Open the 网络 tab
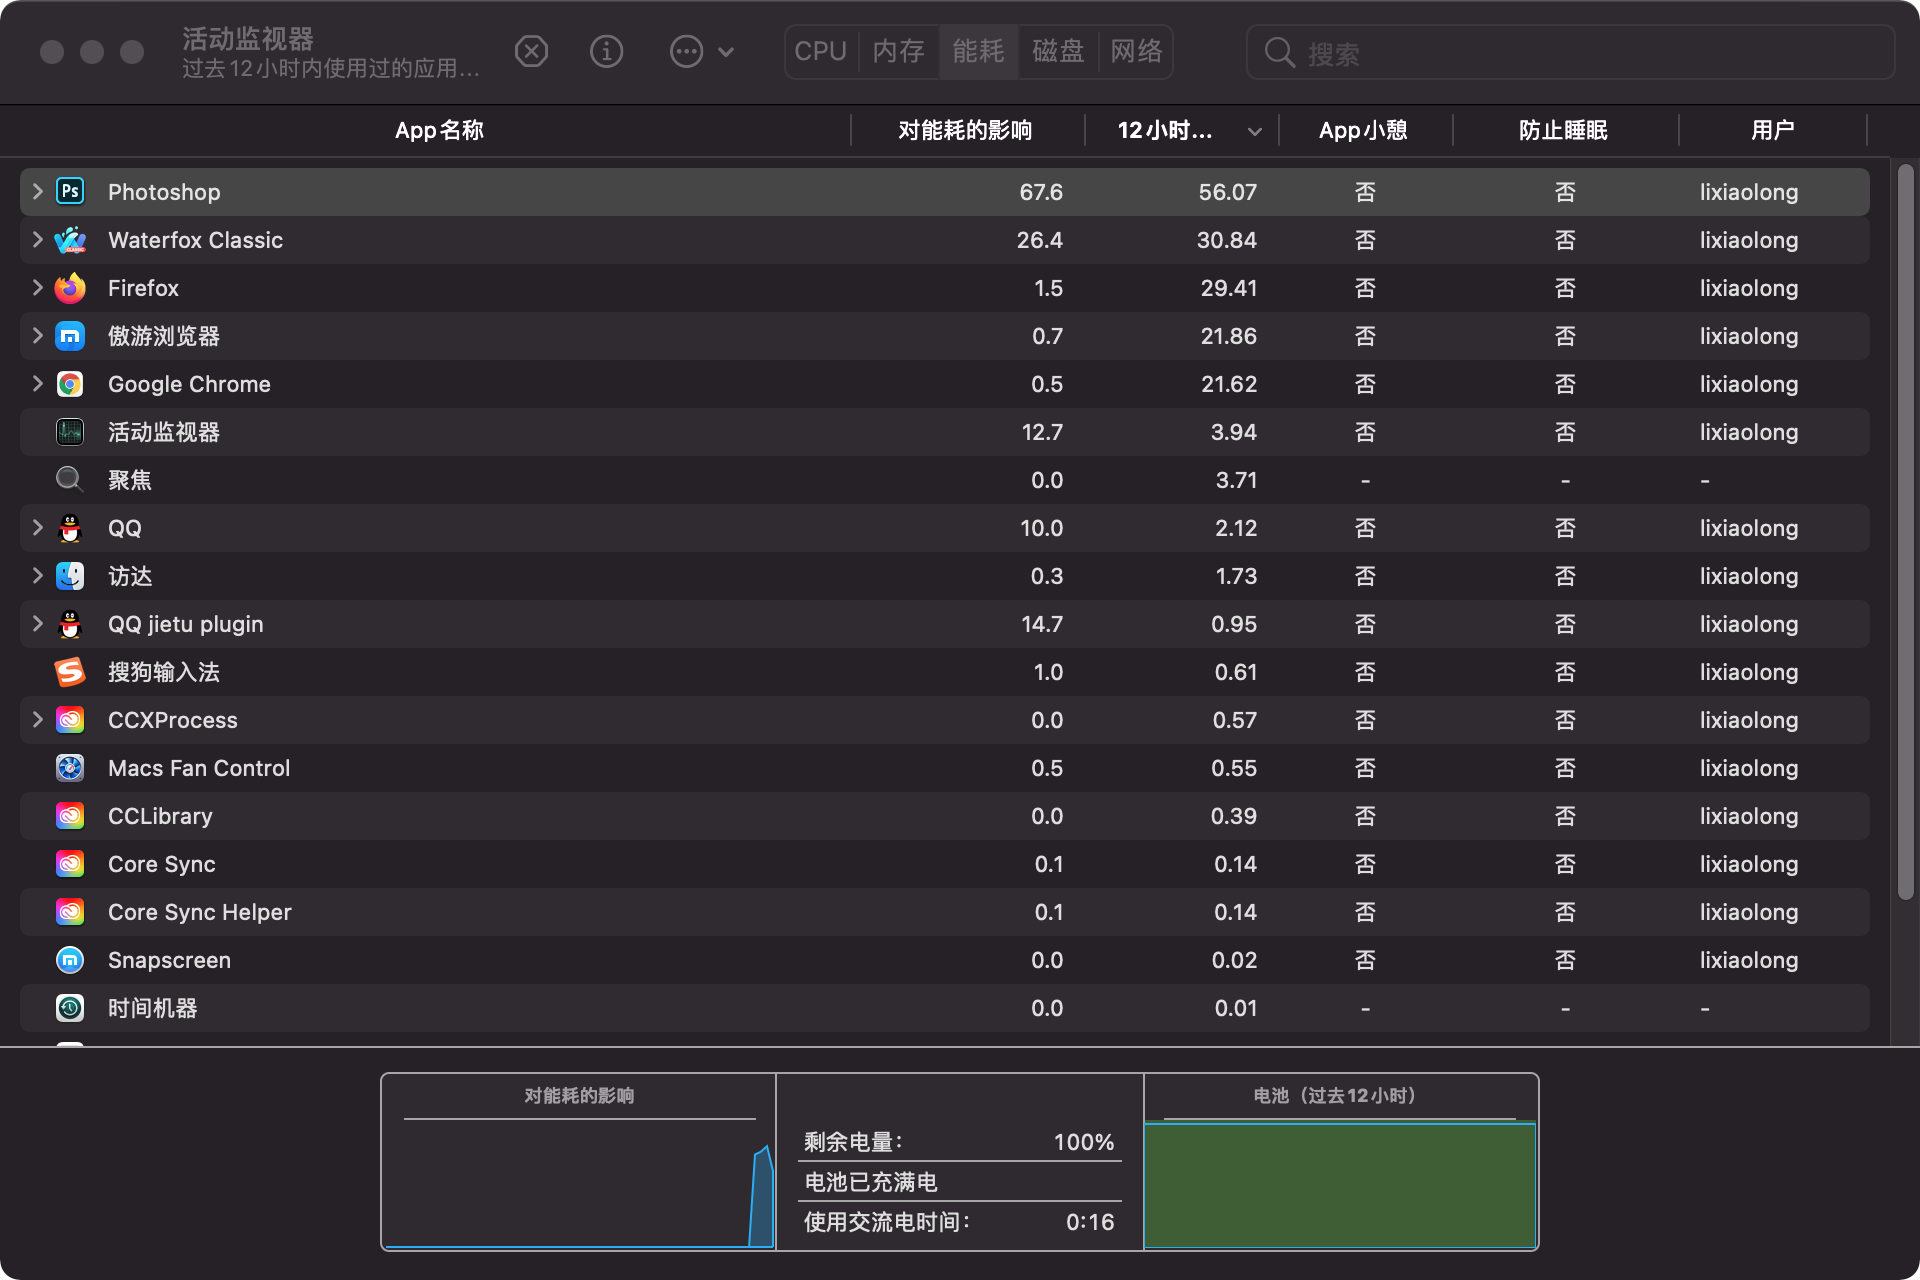The height and width of the screenshot is (1280, 1920). click(1136, 51)
